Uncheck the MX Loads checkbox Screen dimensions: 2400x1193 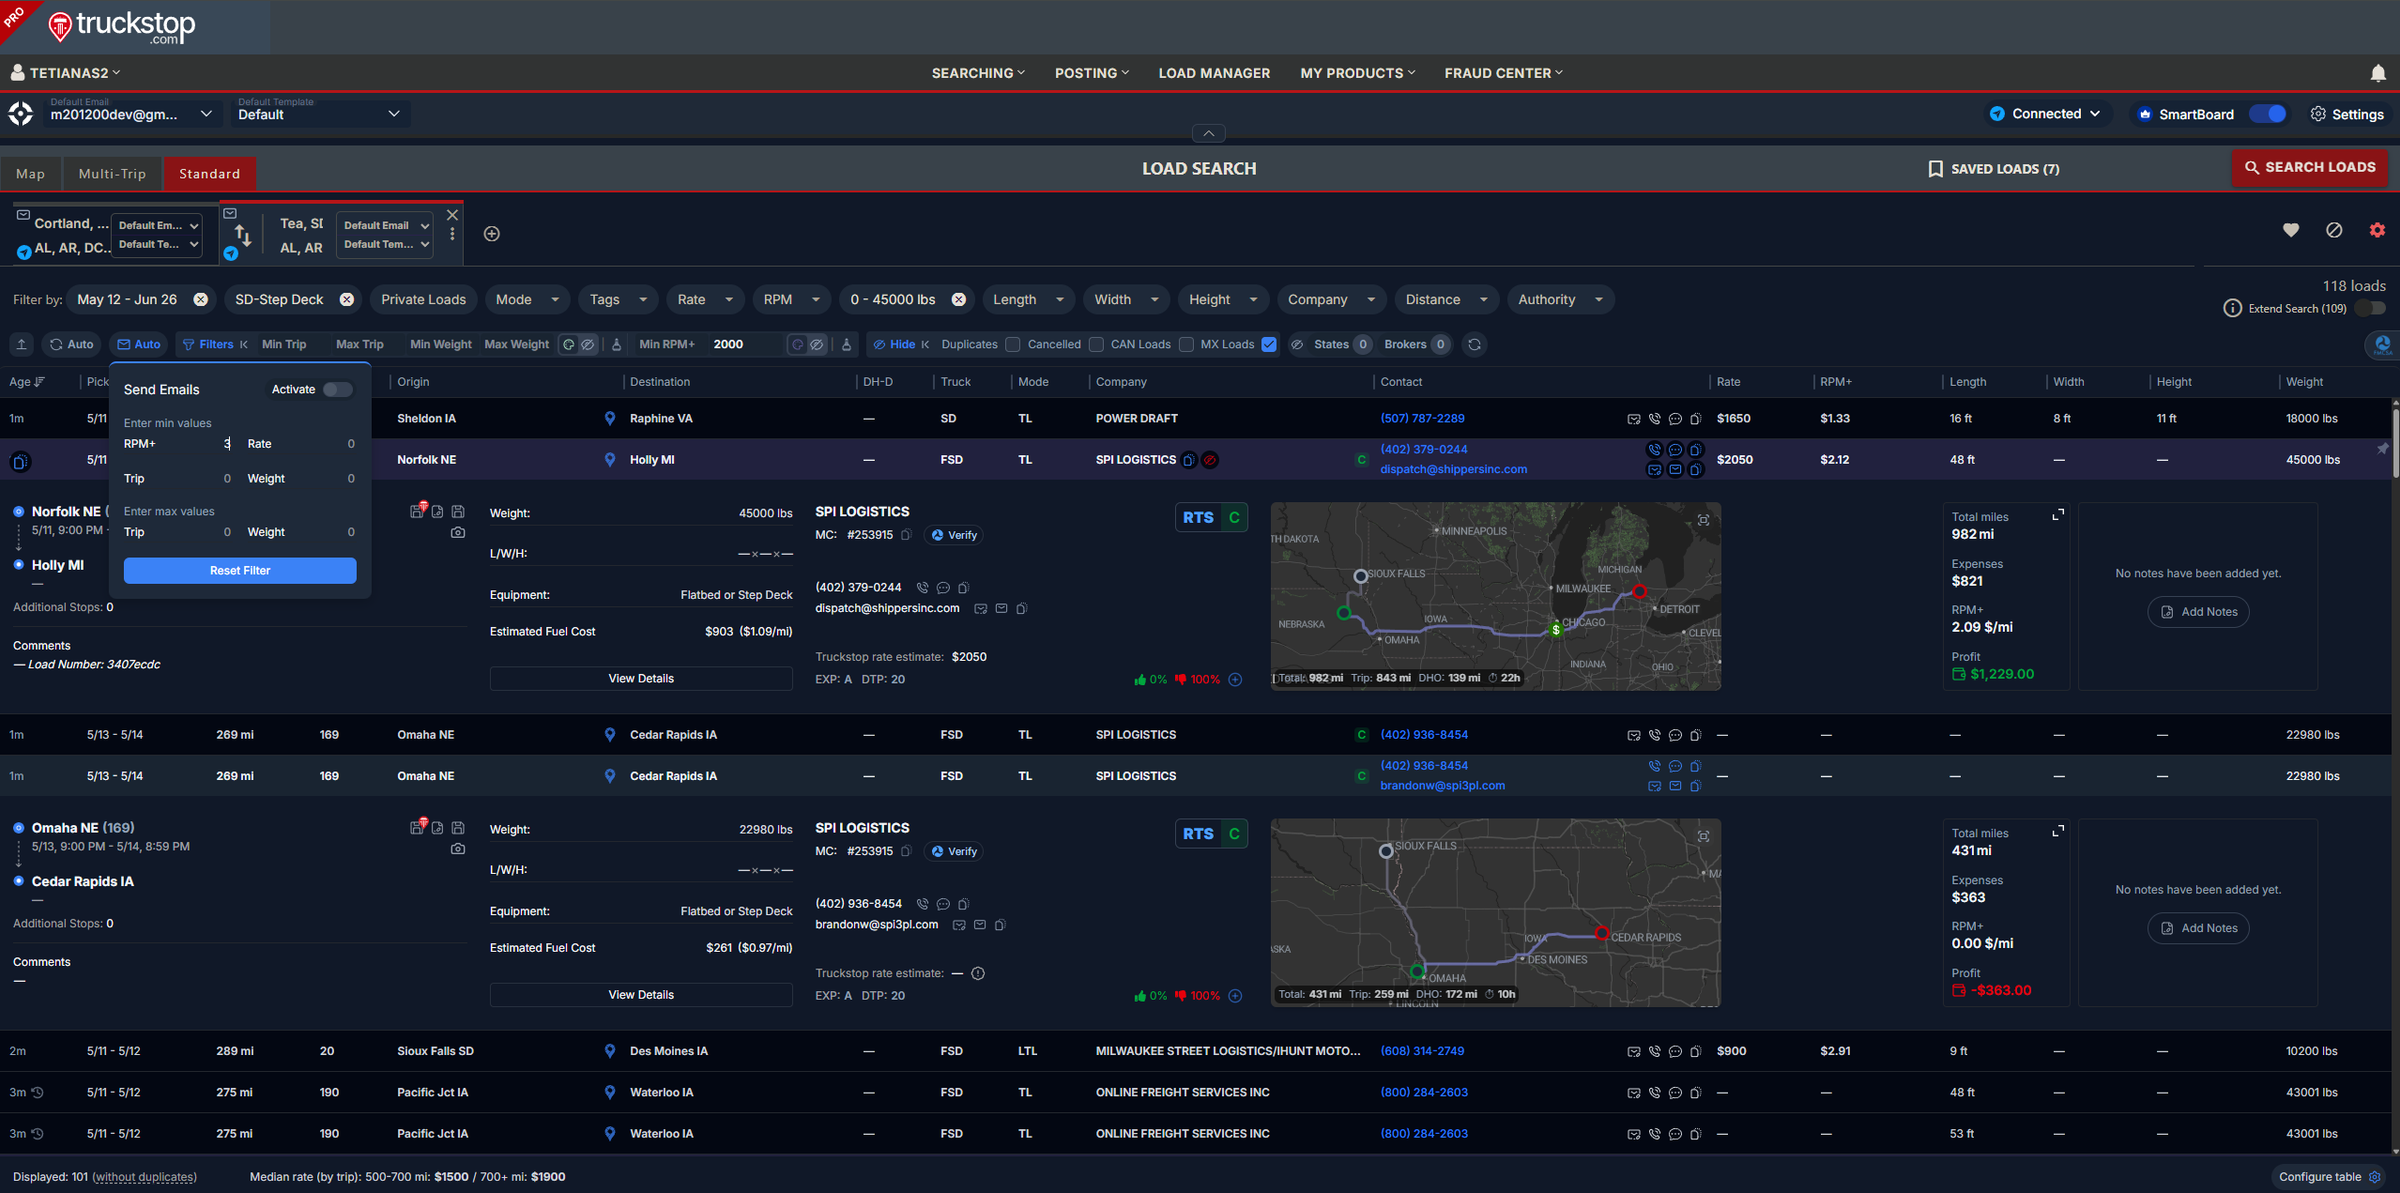pyautogui.click(x=1269, y=345)
